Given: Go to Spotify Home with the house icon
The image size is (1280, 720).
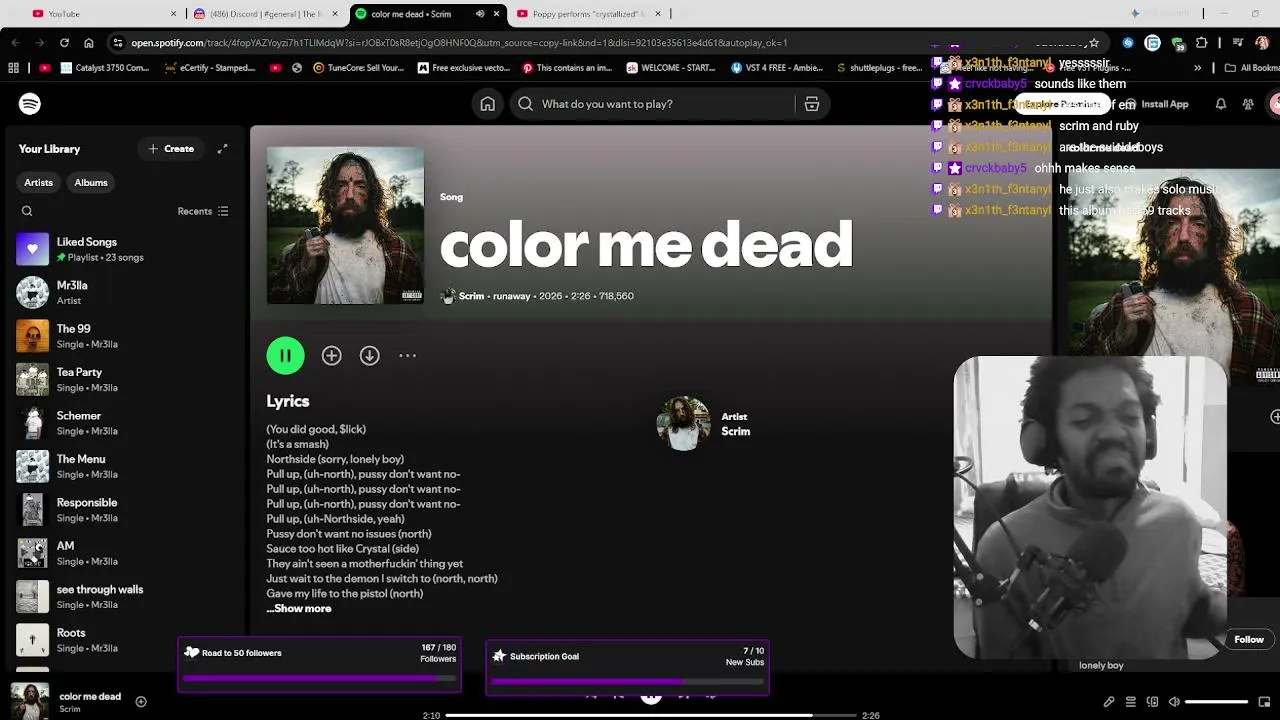Looking at the screenshot, I should tap(487, 104).
